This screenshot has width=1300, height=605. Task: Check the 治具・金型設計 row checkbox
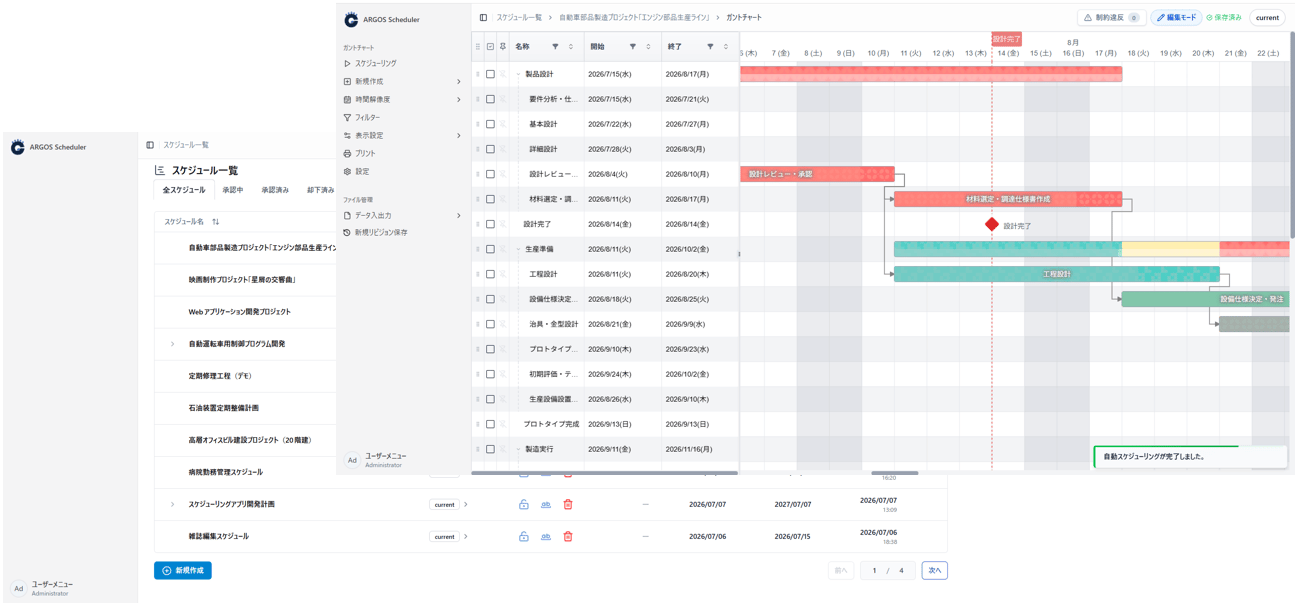coord(490,324)
